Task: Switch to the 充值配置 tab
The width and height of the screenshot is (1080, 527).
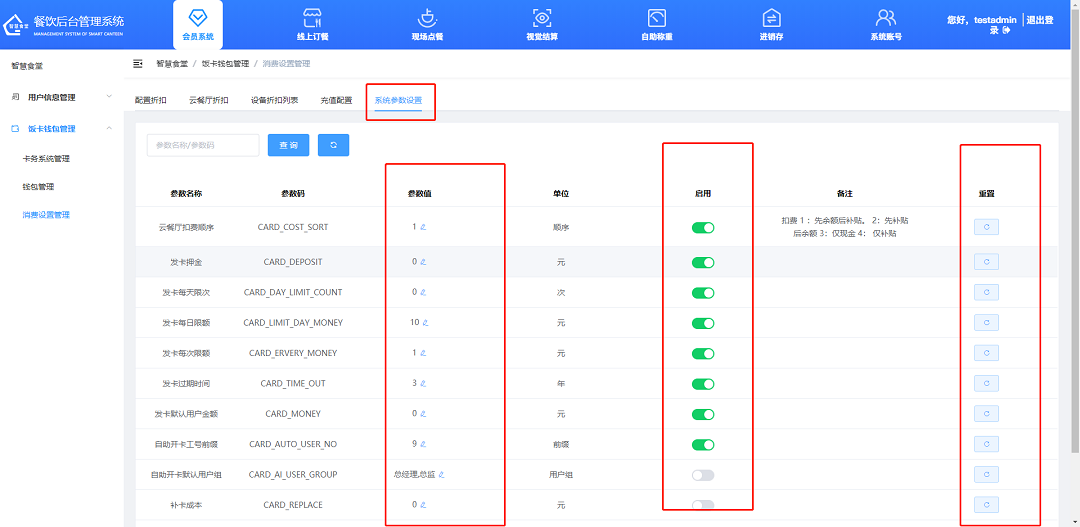Action: (336, 101)
